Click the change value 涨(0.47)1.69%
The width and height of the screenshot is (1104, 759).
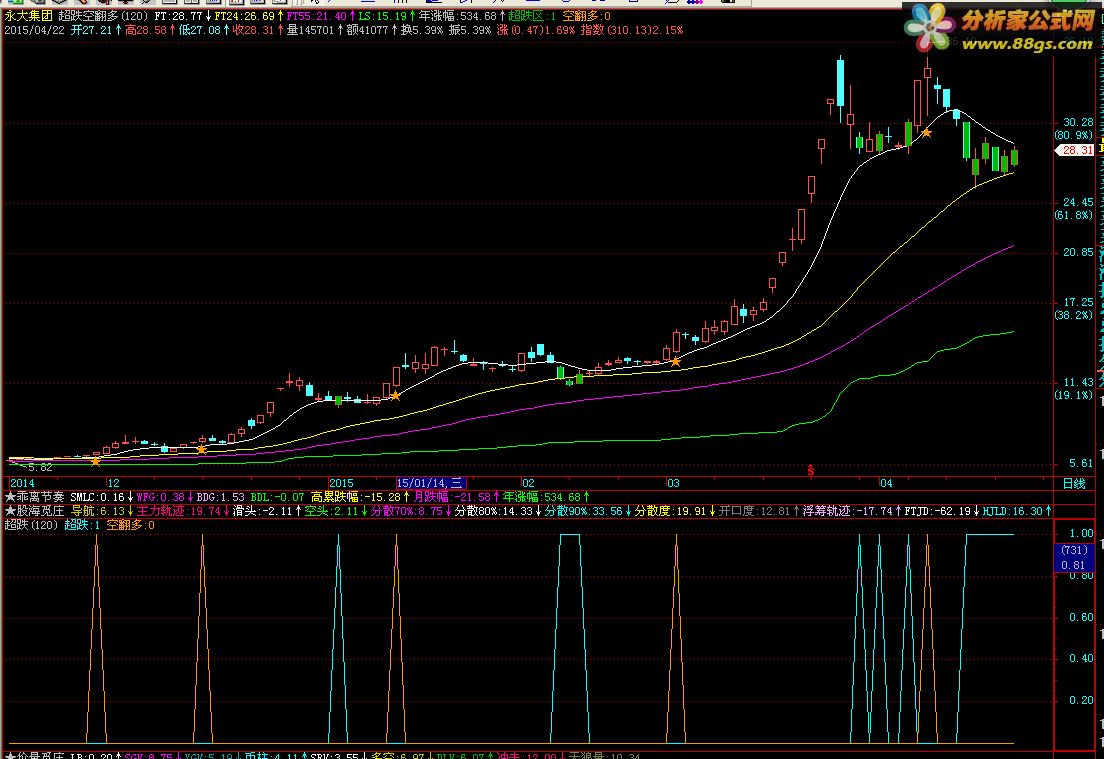[x=536, y=30]
